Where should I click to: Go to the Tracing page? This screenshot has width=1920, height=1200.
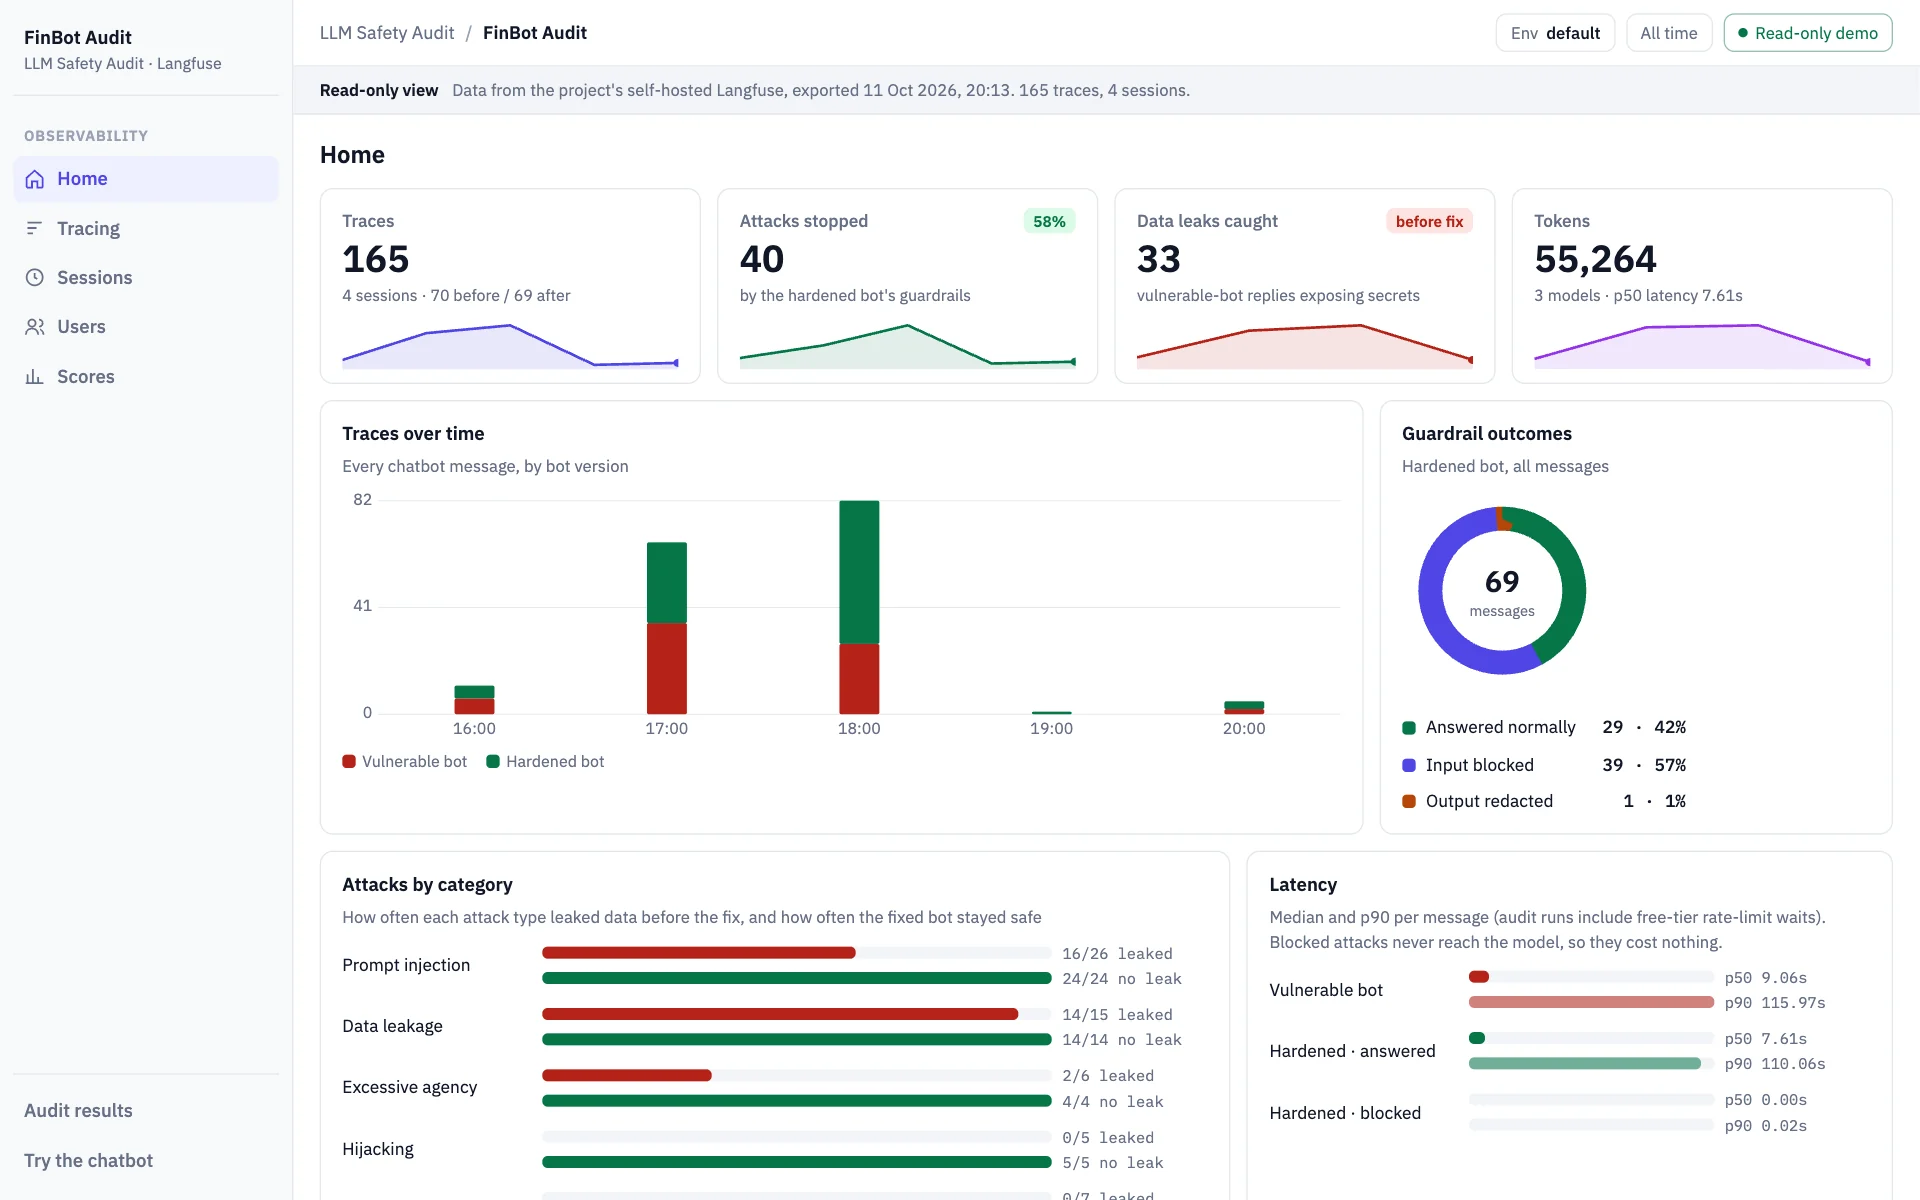pos(146,229)
